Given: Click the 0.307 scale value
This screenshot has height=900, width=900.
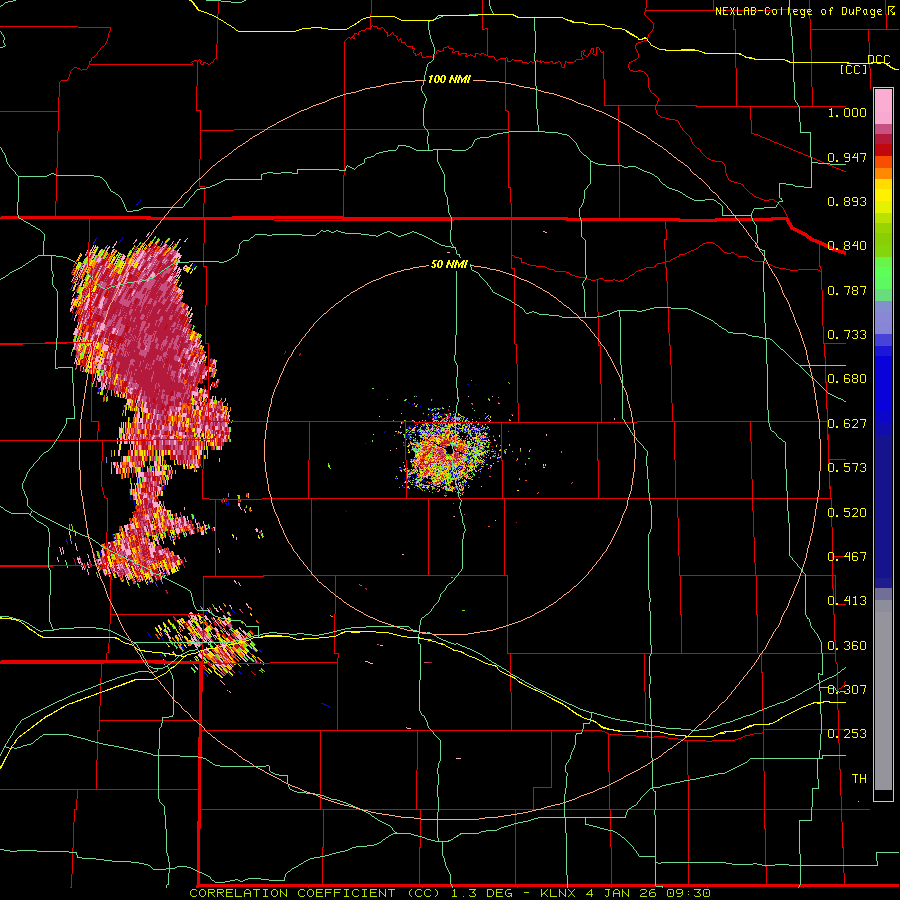Looking at the screenshot, I should coord(847,690).
